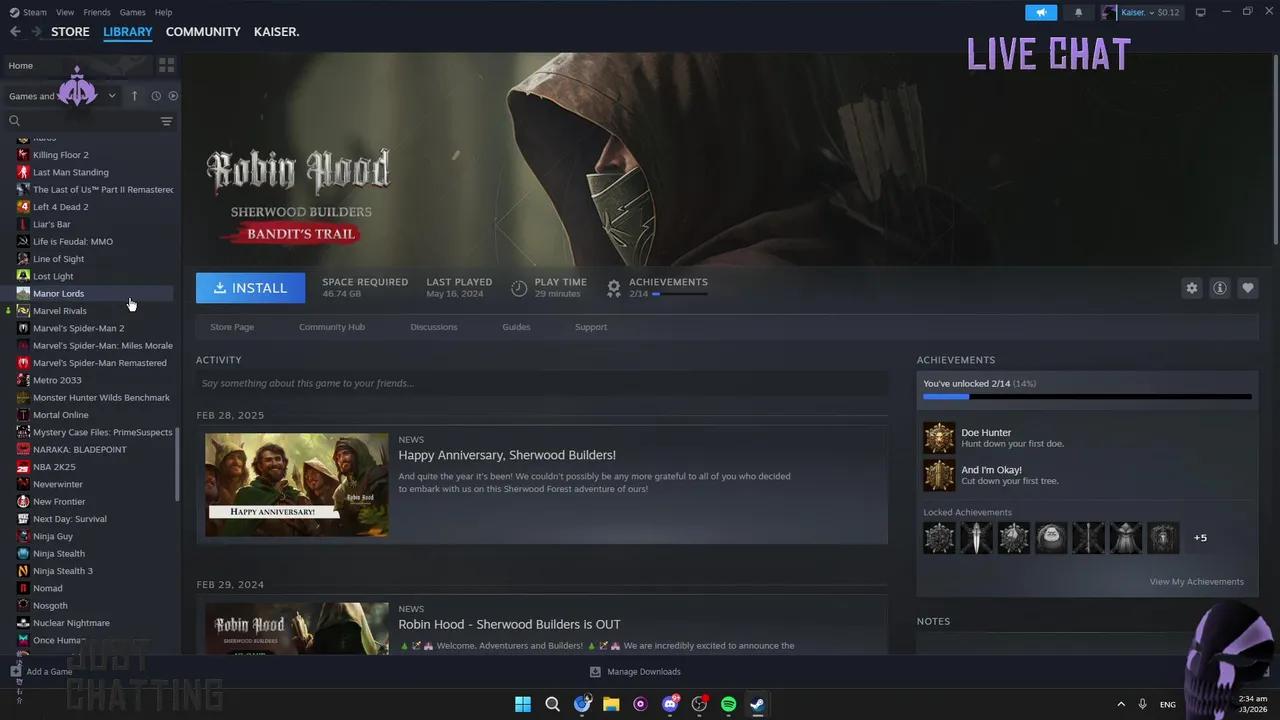
Task: Open the game info icon
Action: [1220, 288]
